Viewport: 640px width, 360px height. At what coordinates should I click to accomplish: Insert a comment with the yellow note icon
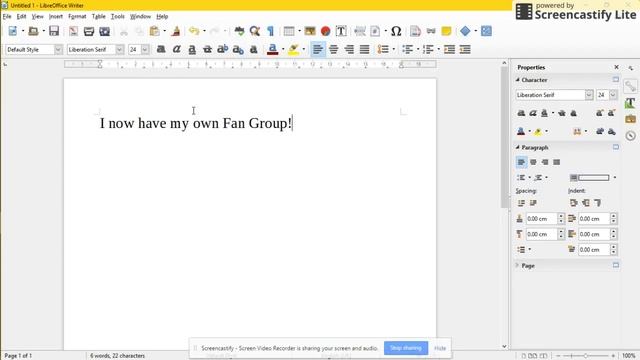click(446, 31)
